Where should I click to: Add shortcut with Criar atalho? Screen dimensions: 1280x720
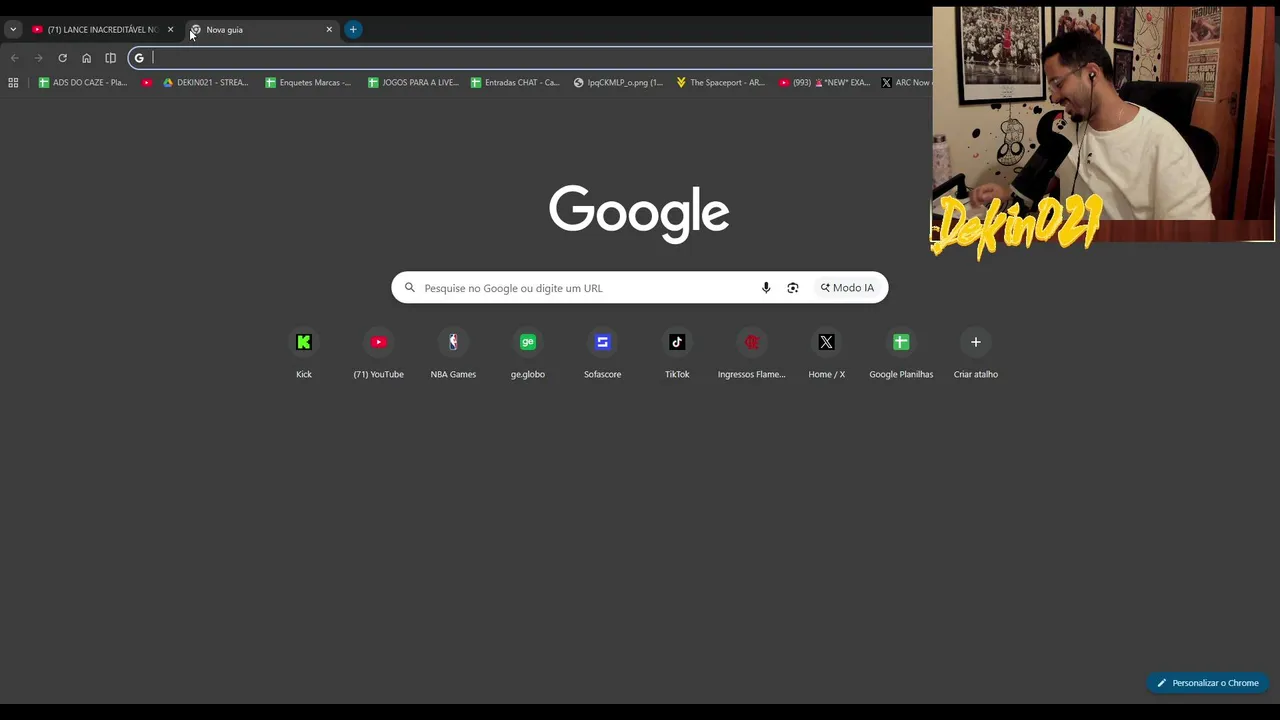coord(976,354)
